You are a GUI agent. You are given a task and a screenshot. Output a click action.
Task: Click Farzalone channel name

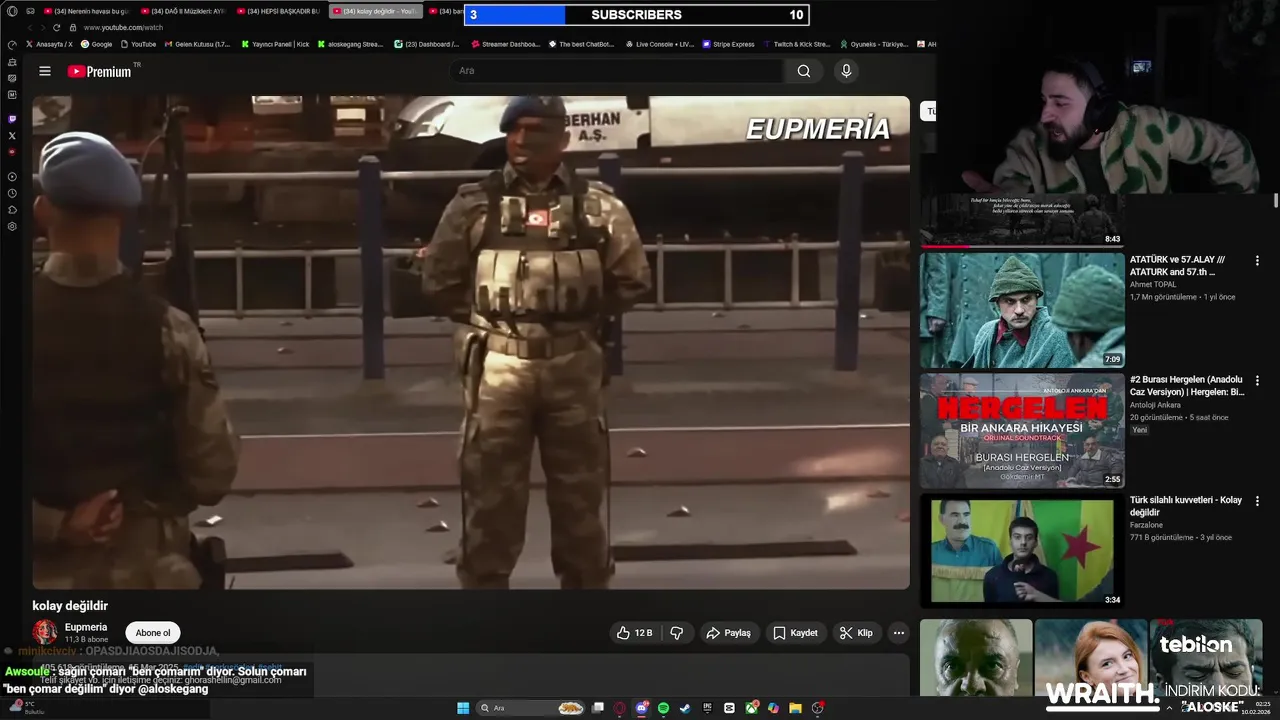click(x=1147, y=525)
